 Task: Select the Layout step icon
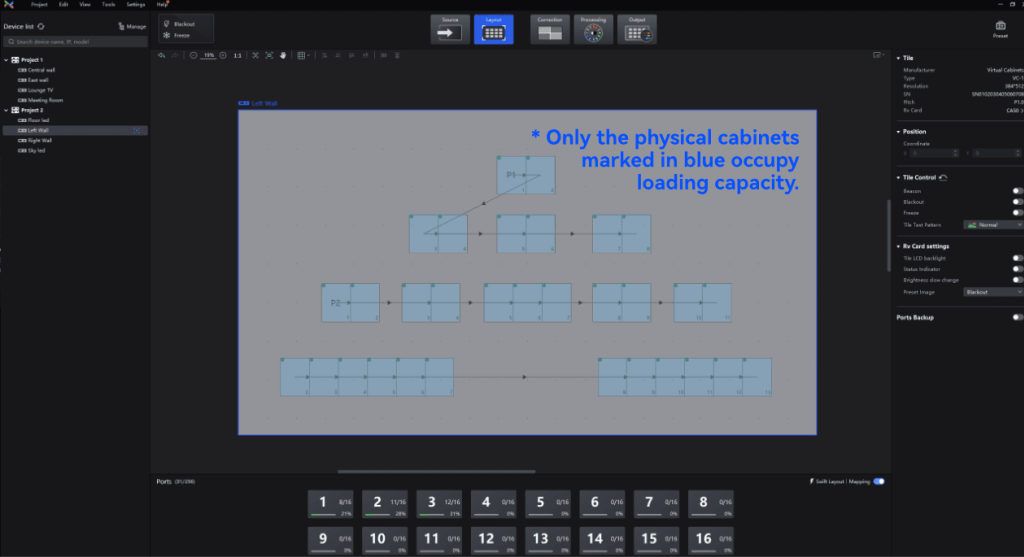(494, 29)
